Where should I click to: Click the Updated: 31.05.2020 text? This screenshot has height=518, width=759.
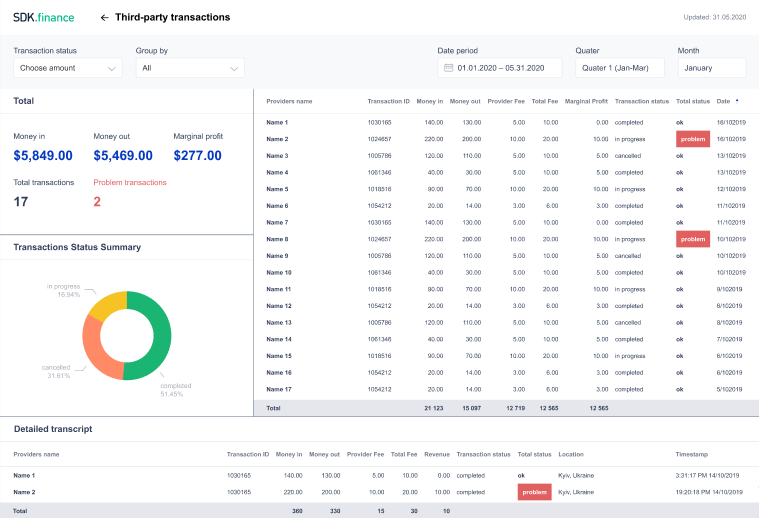(x=714, y=17)
